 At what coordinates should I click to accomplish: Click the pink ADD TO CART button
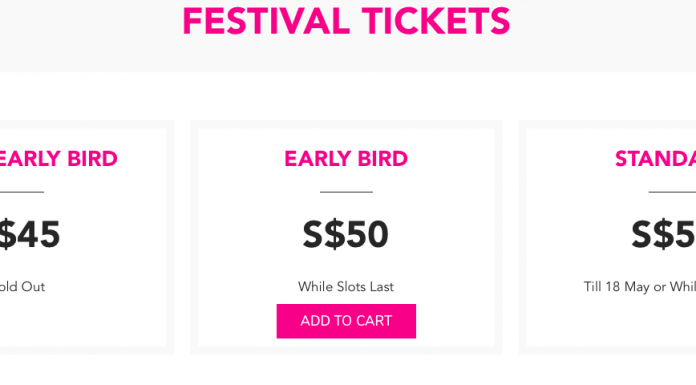tap(346, 321)
